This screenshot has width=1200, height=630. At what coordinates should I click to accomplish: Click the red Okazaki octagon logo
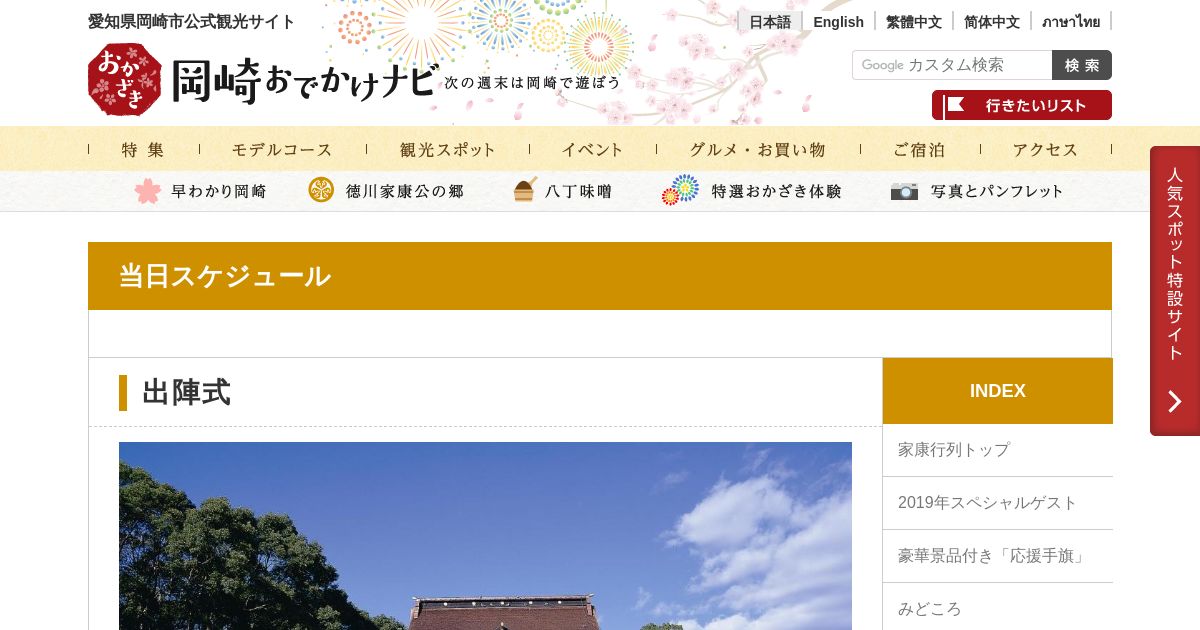[x=125, y=79]
